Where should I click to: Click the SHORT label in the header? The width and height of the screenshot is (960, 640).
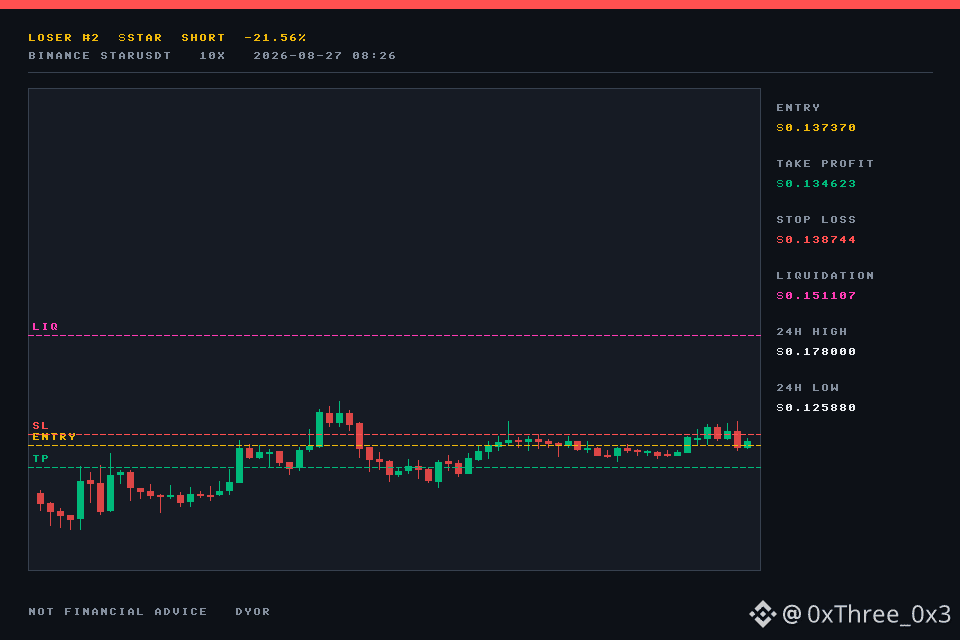[x=203, y=37]
